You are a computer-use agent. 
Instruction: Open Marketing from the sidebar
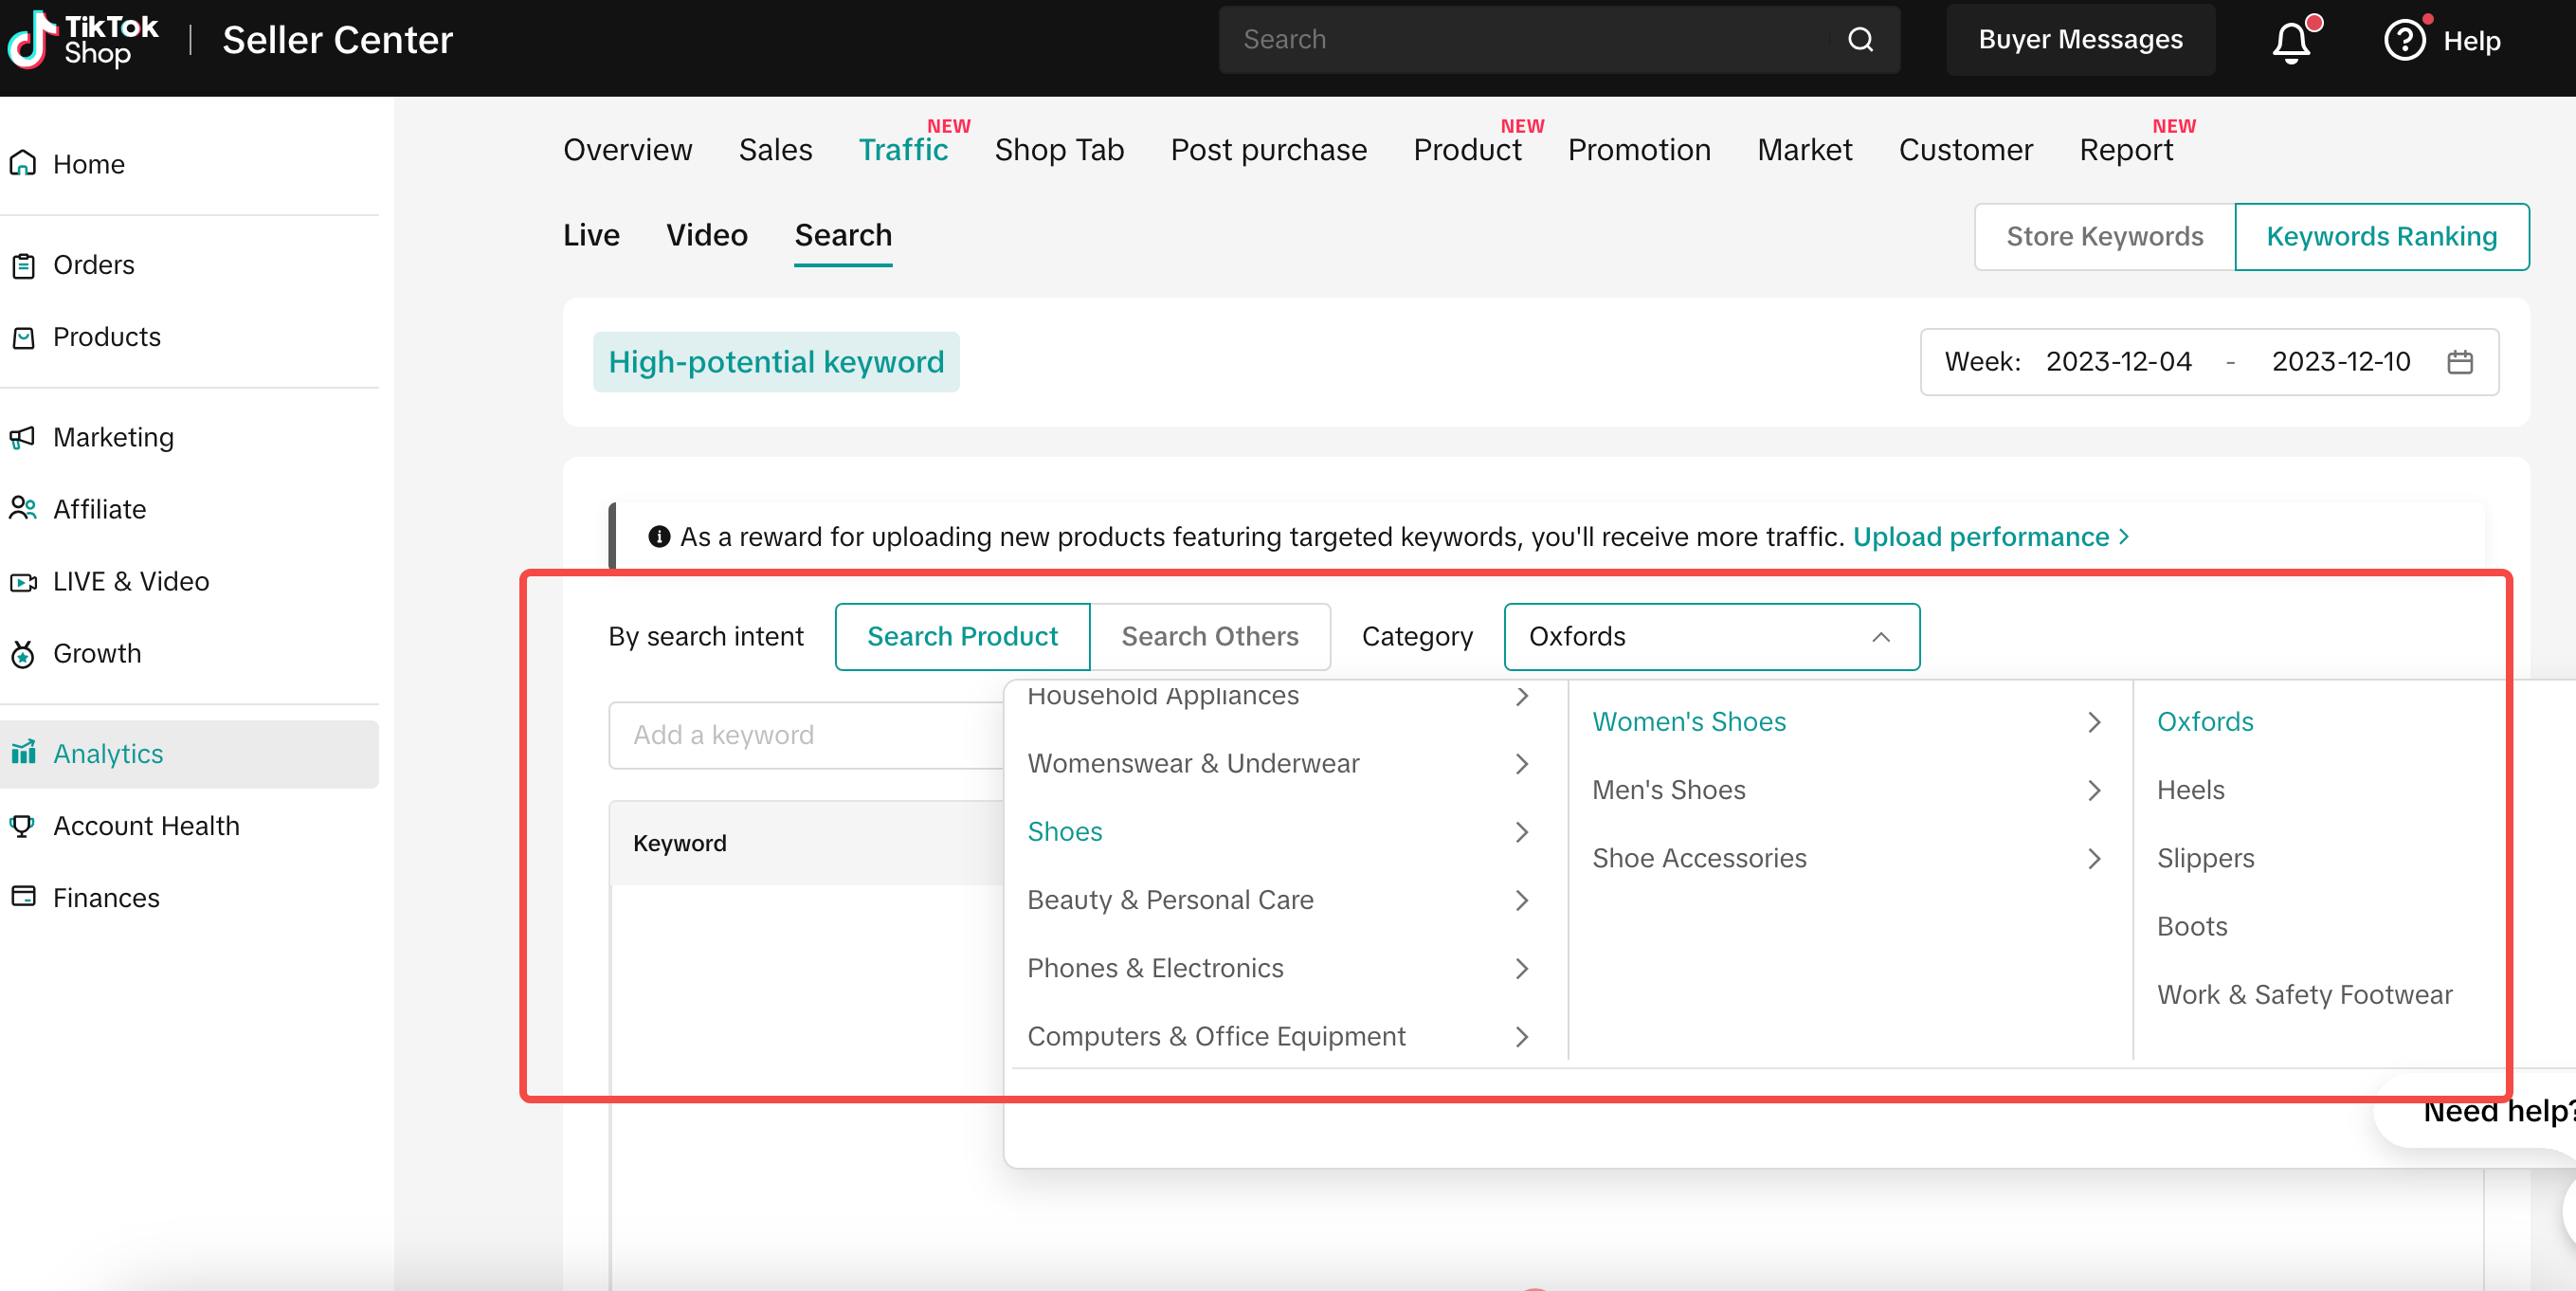point(113,437)
